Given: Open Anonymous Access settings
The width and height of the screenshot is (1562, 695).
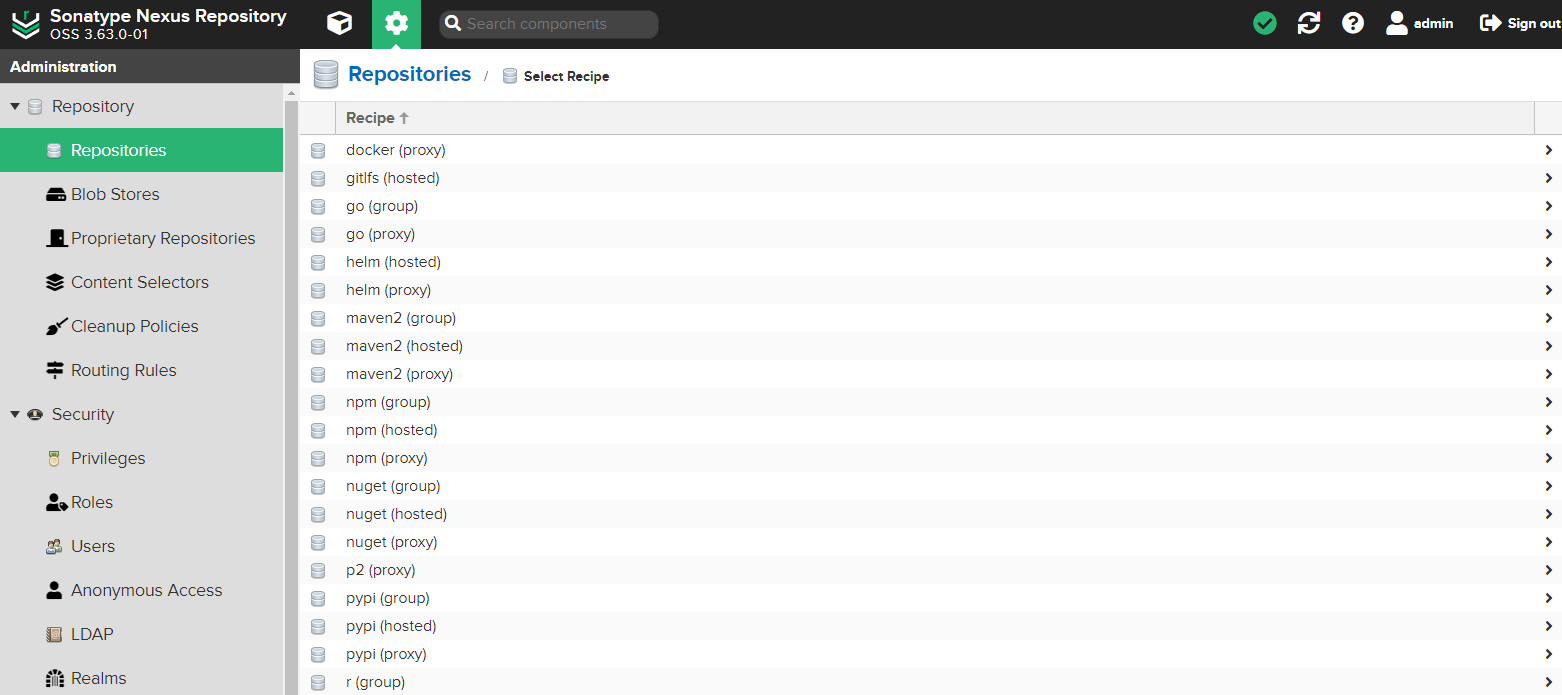Looking at the screenshot, I should (x=142, y=590).
